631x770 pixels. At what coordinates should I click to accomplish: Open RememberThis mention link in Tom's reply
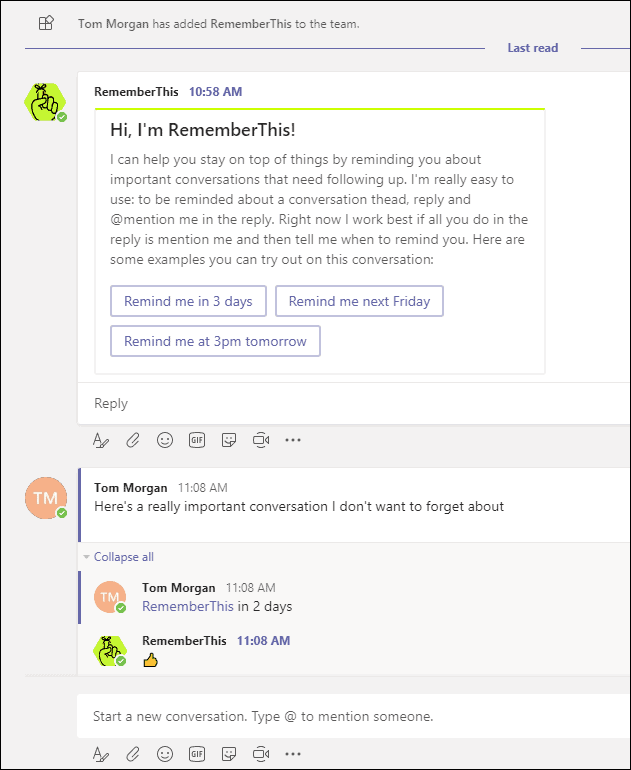tap(188, 606)
